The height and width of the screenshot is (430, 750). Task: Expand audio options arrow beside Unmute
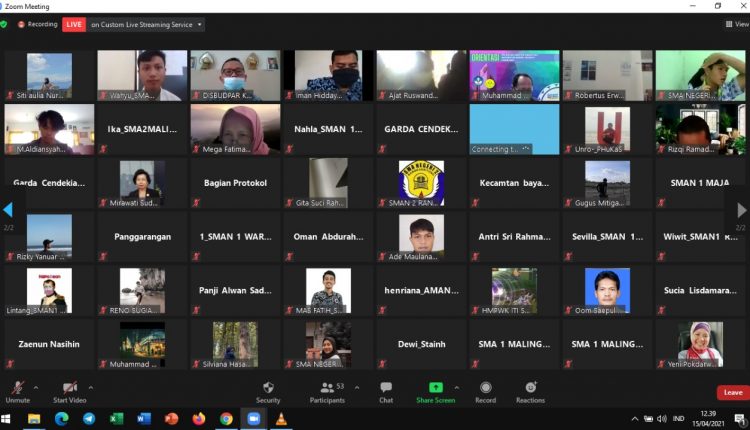click(36, 387)
